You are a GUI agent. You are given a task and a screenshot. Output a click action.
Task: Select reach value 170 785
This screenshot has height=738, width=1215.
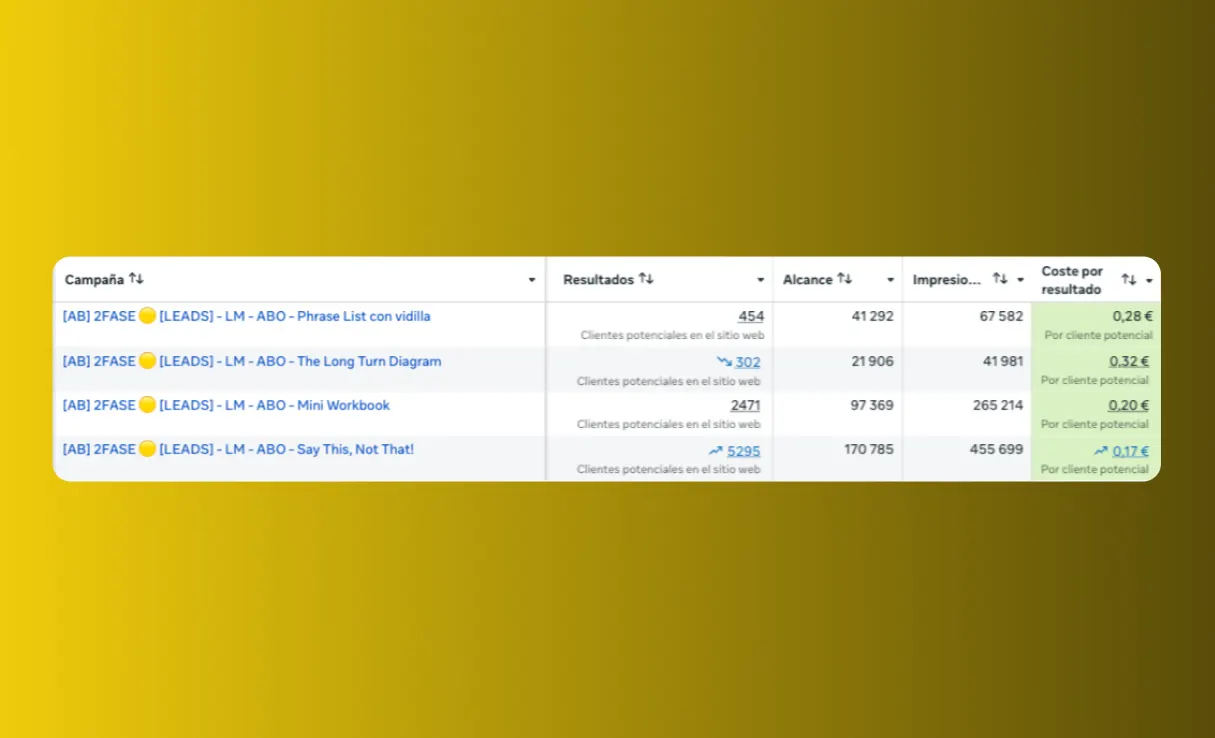869,449
